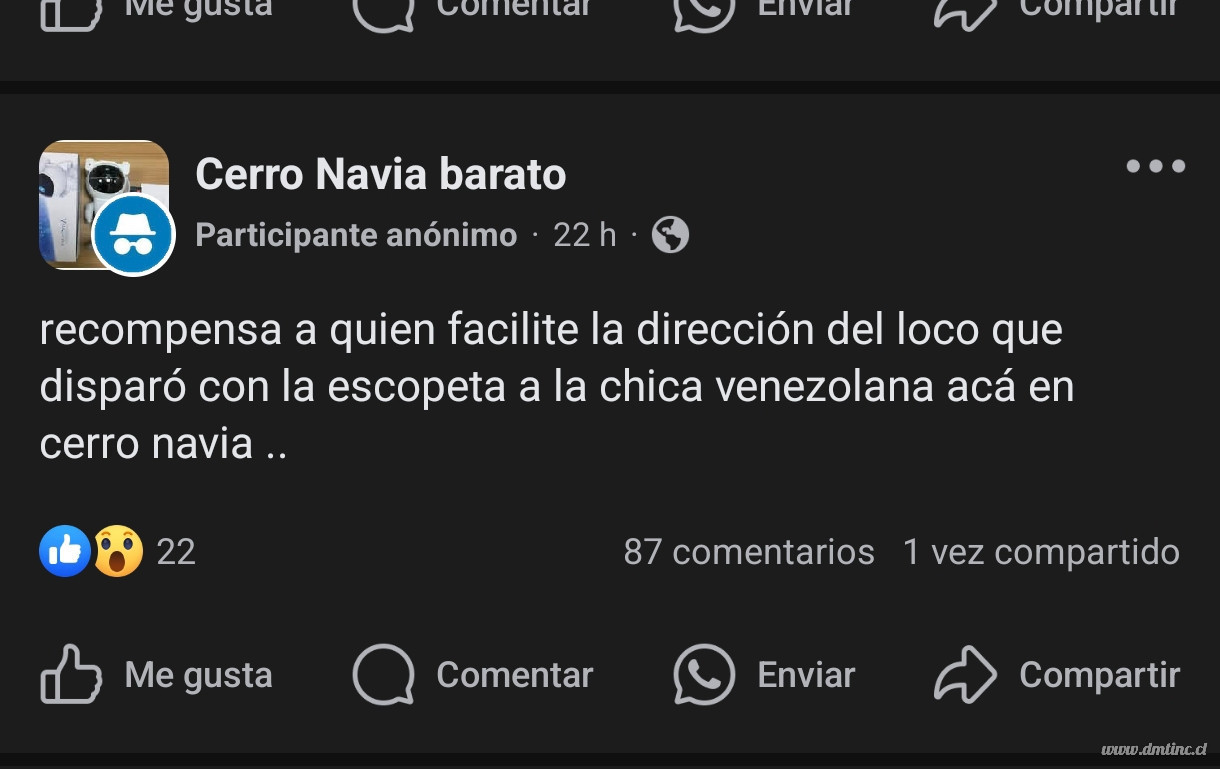Tap the speech bubble Comentar icon
Screen dimensions: 1220x769
click(383, 675)
